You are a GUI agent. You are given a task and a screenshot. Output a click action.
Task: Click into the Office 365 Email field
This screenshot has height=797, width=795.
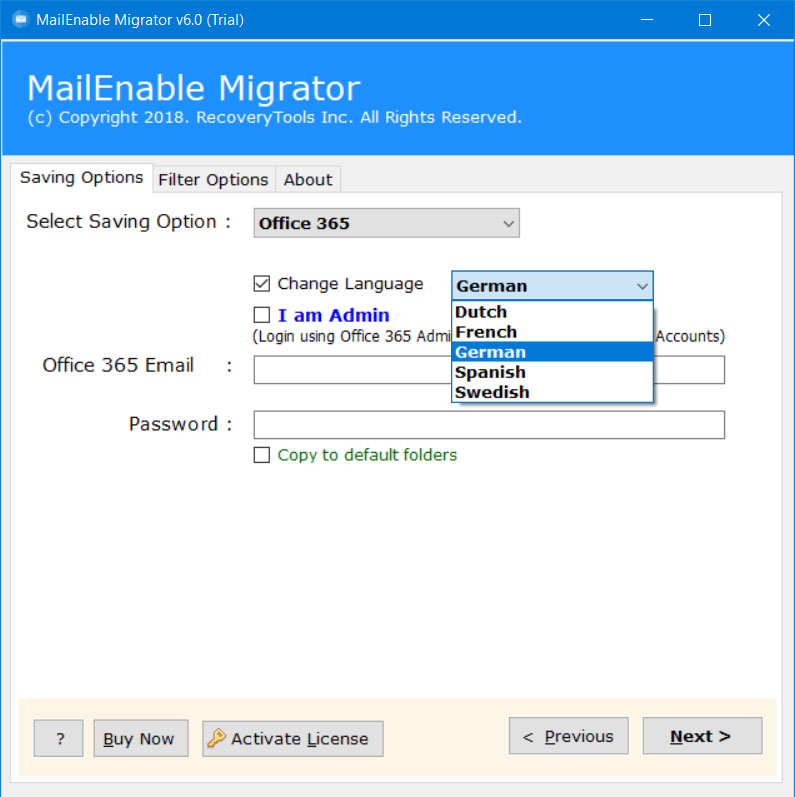coord(489,370)
